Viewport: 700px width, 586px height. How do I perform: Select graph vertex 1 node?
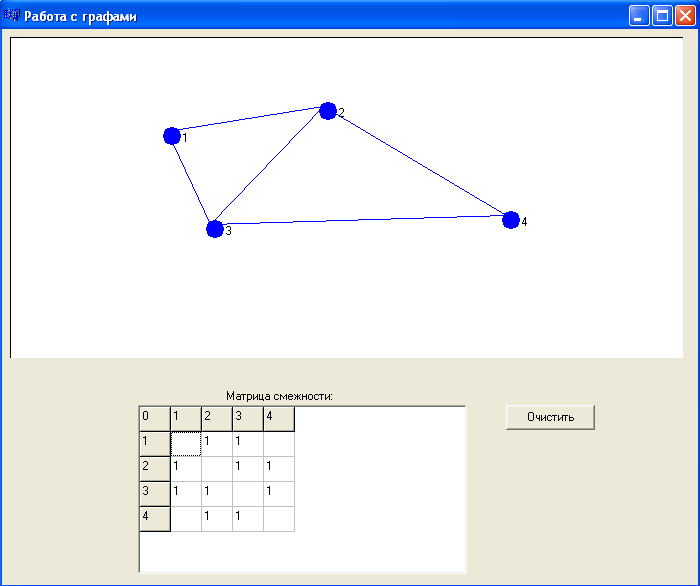[x=172, y=136]
